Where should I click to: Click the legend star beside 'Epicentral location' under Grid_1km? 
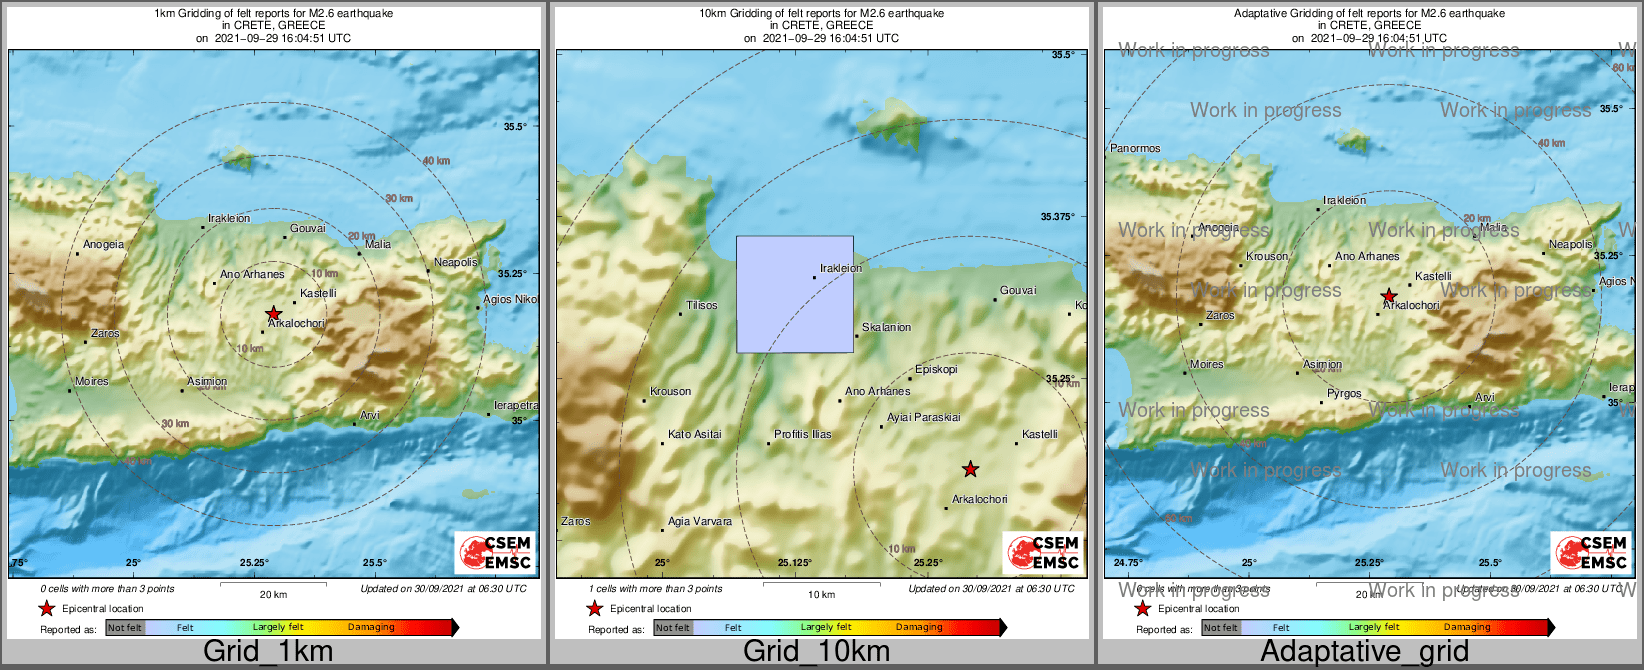coord(46,608)
